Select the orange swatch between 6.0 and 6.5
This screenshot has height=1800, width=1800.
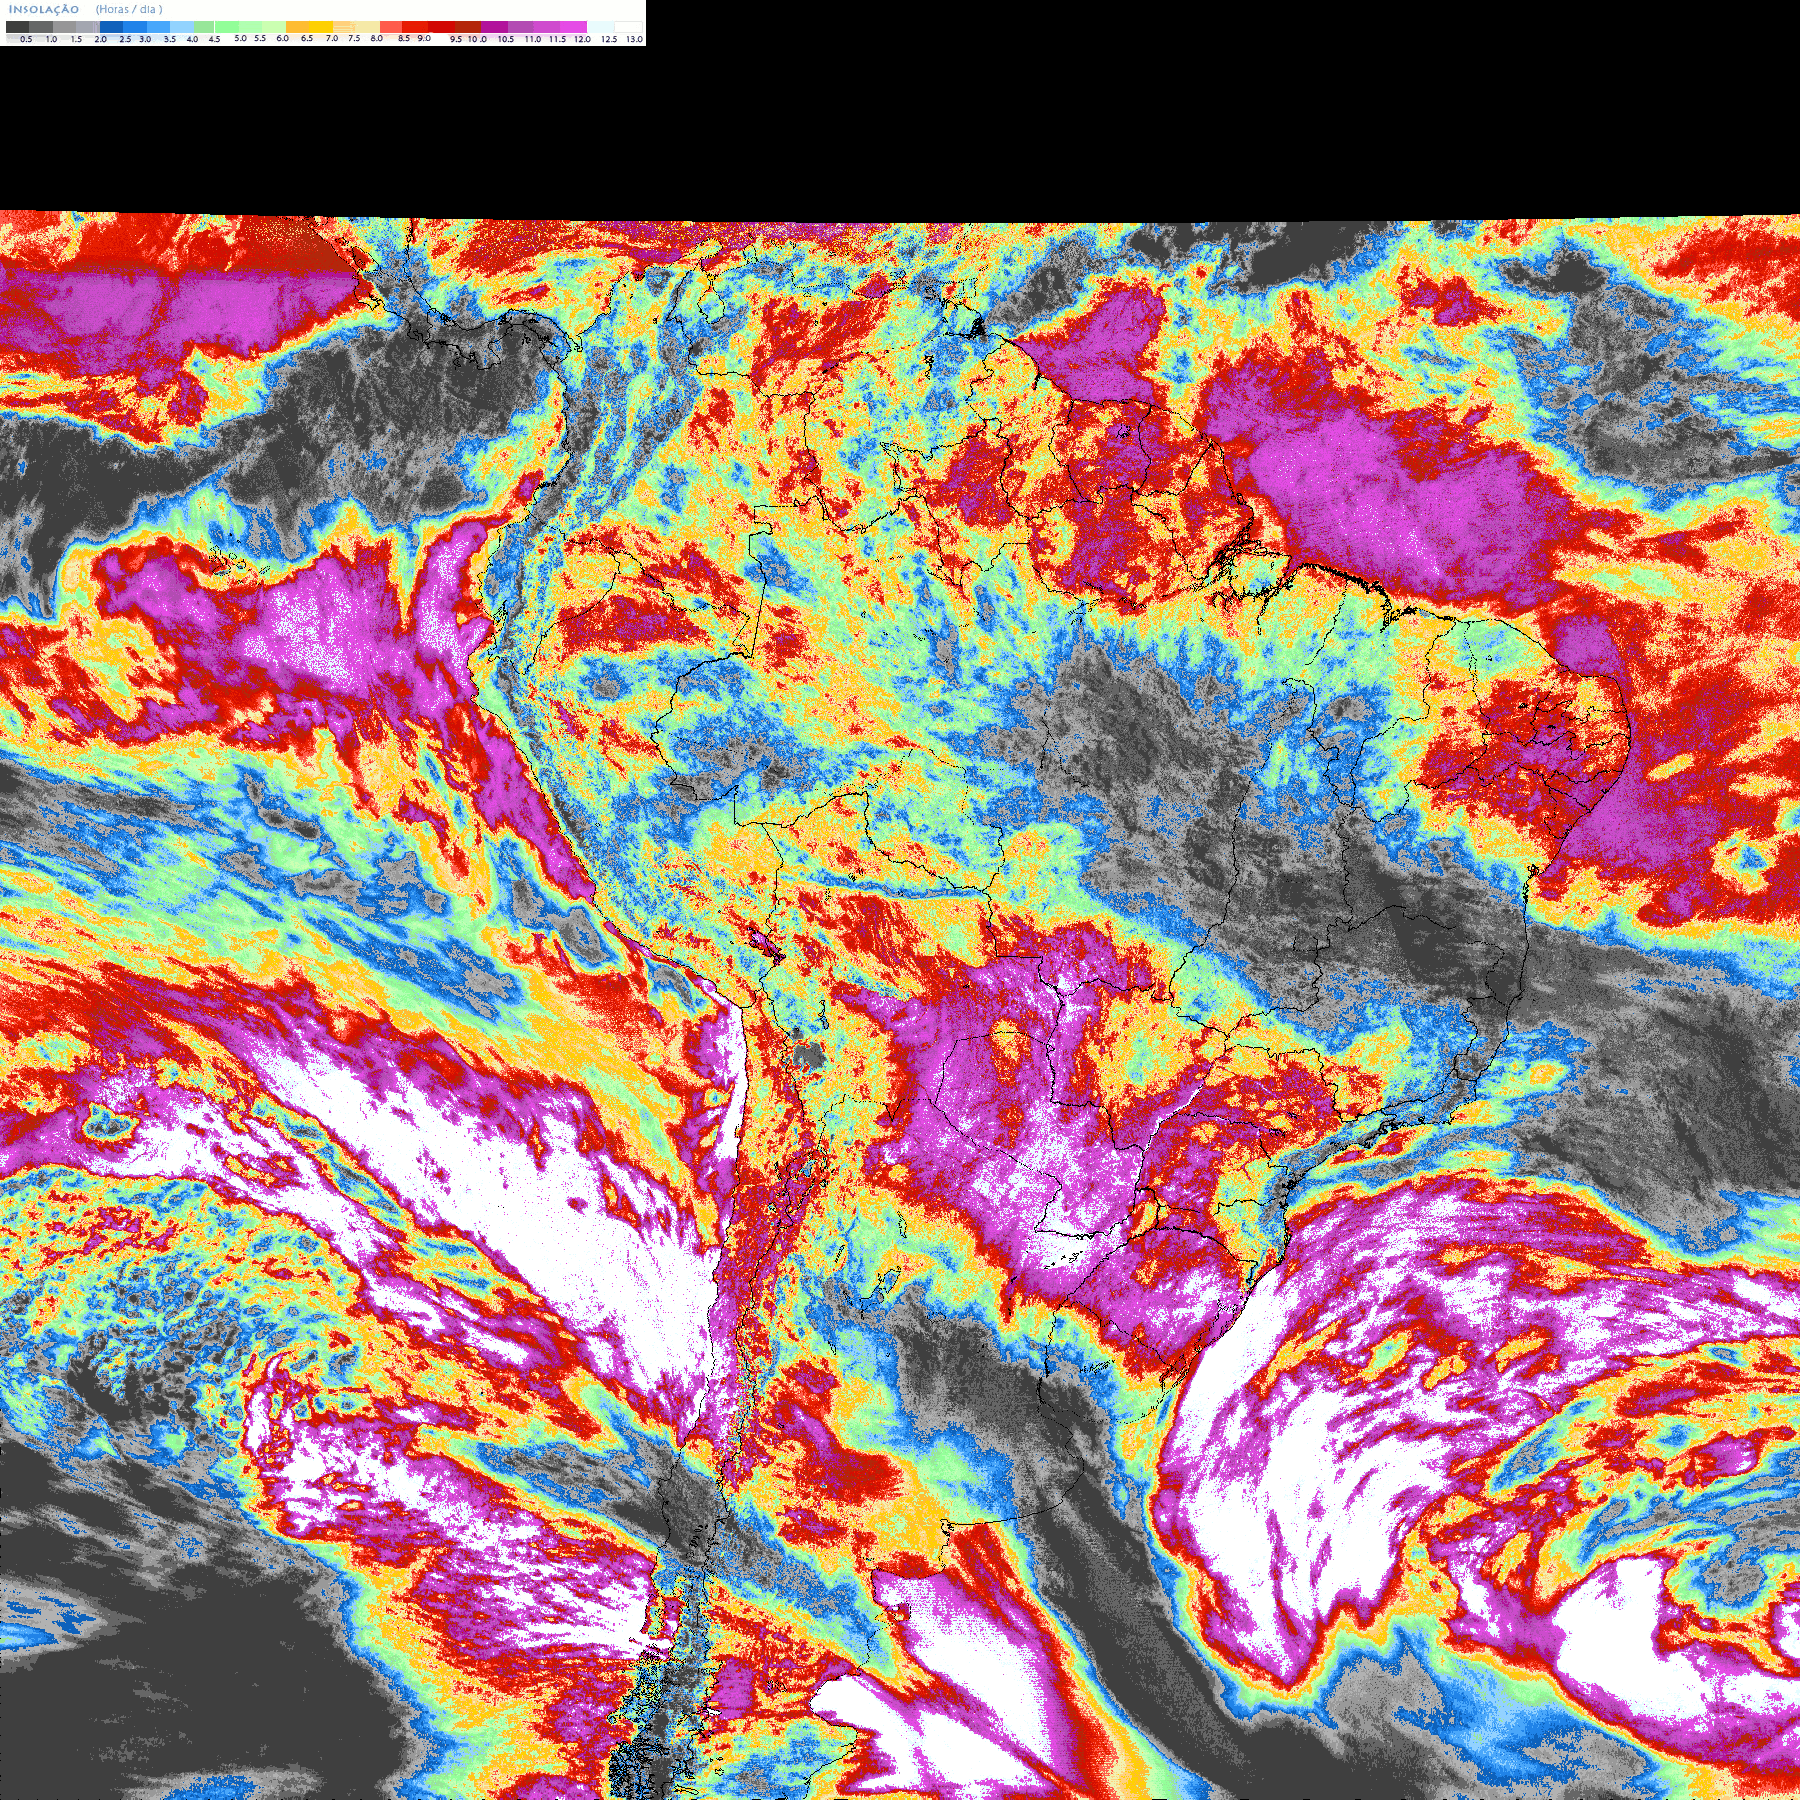point(297,27)
